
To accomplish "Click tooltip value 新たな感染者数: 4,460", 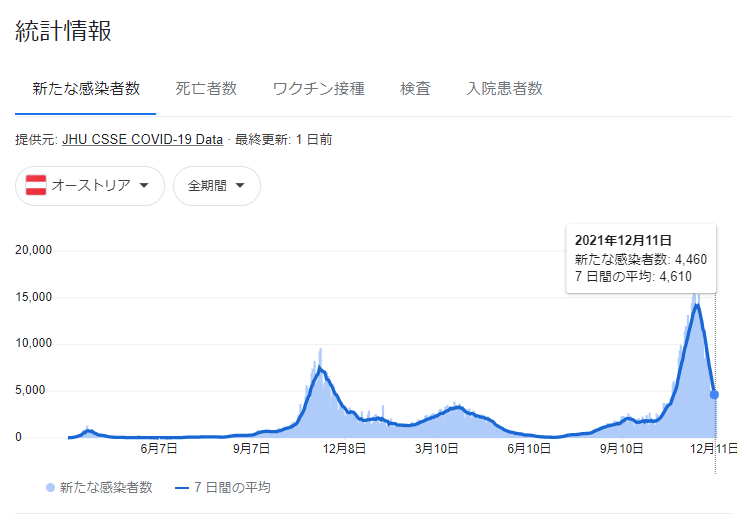I will coord(641,259).
